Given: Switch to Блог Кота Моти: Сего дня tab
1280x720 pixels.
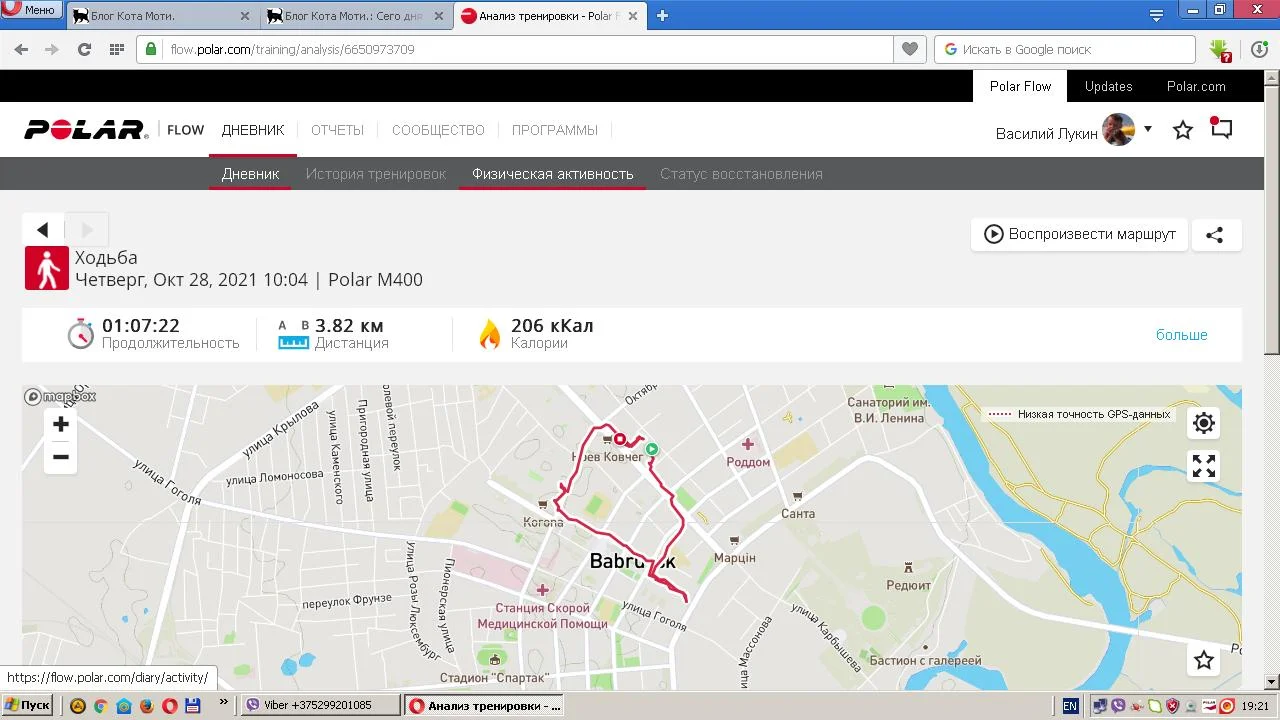Looking at the screenshot, I should (356, 16).
